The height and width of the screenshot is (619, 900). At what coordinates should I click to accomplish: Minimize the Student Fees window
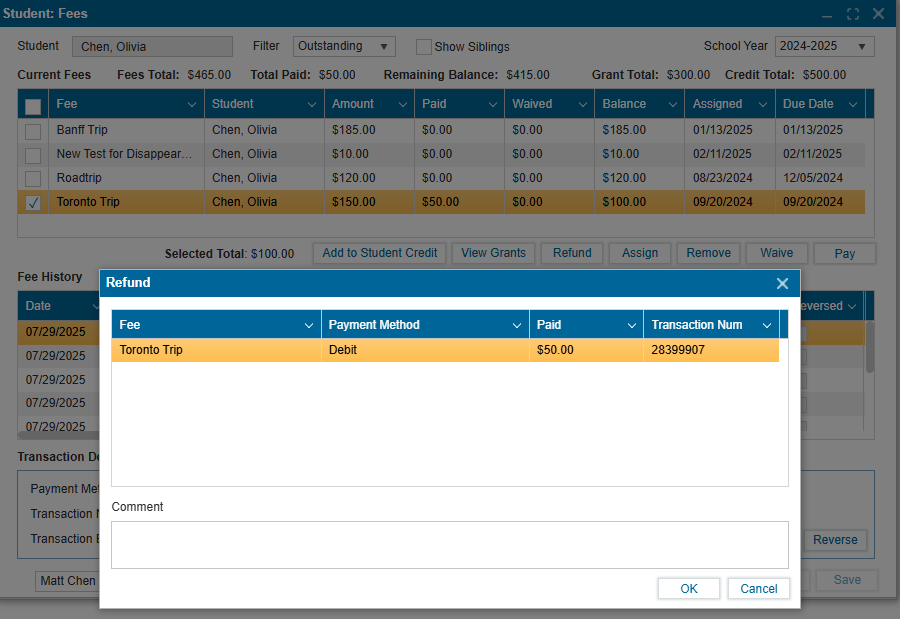tap(828, 14)
